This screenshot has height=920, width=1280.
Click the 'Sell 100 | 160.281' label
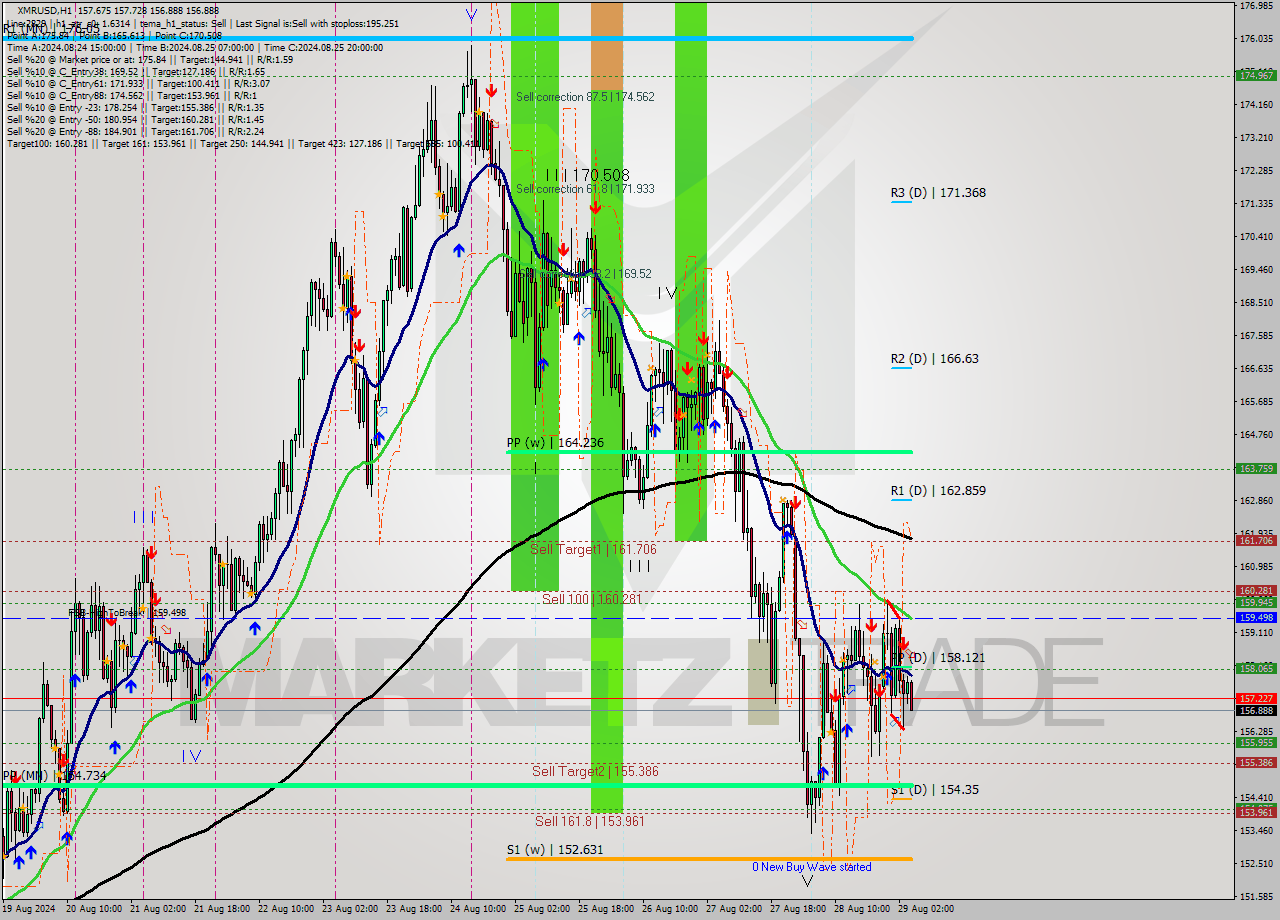click(x=592, y=600)
